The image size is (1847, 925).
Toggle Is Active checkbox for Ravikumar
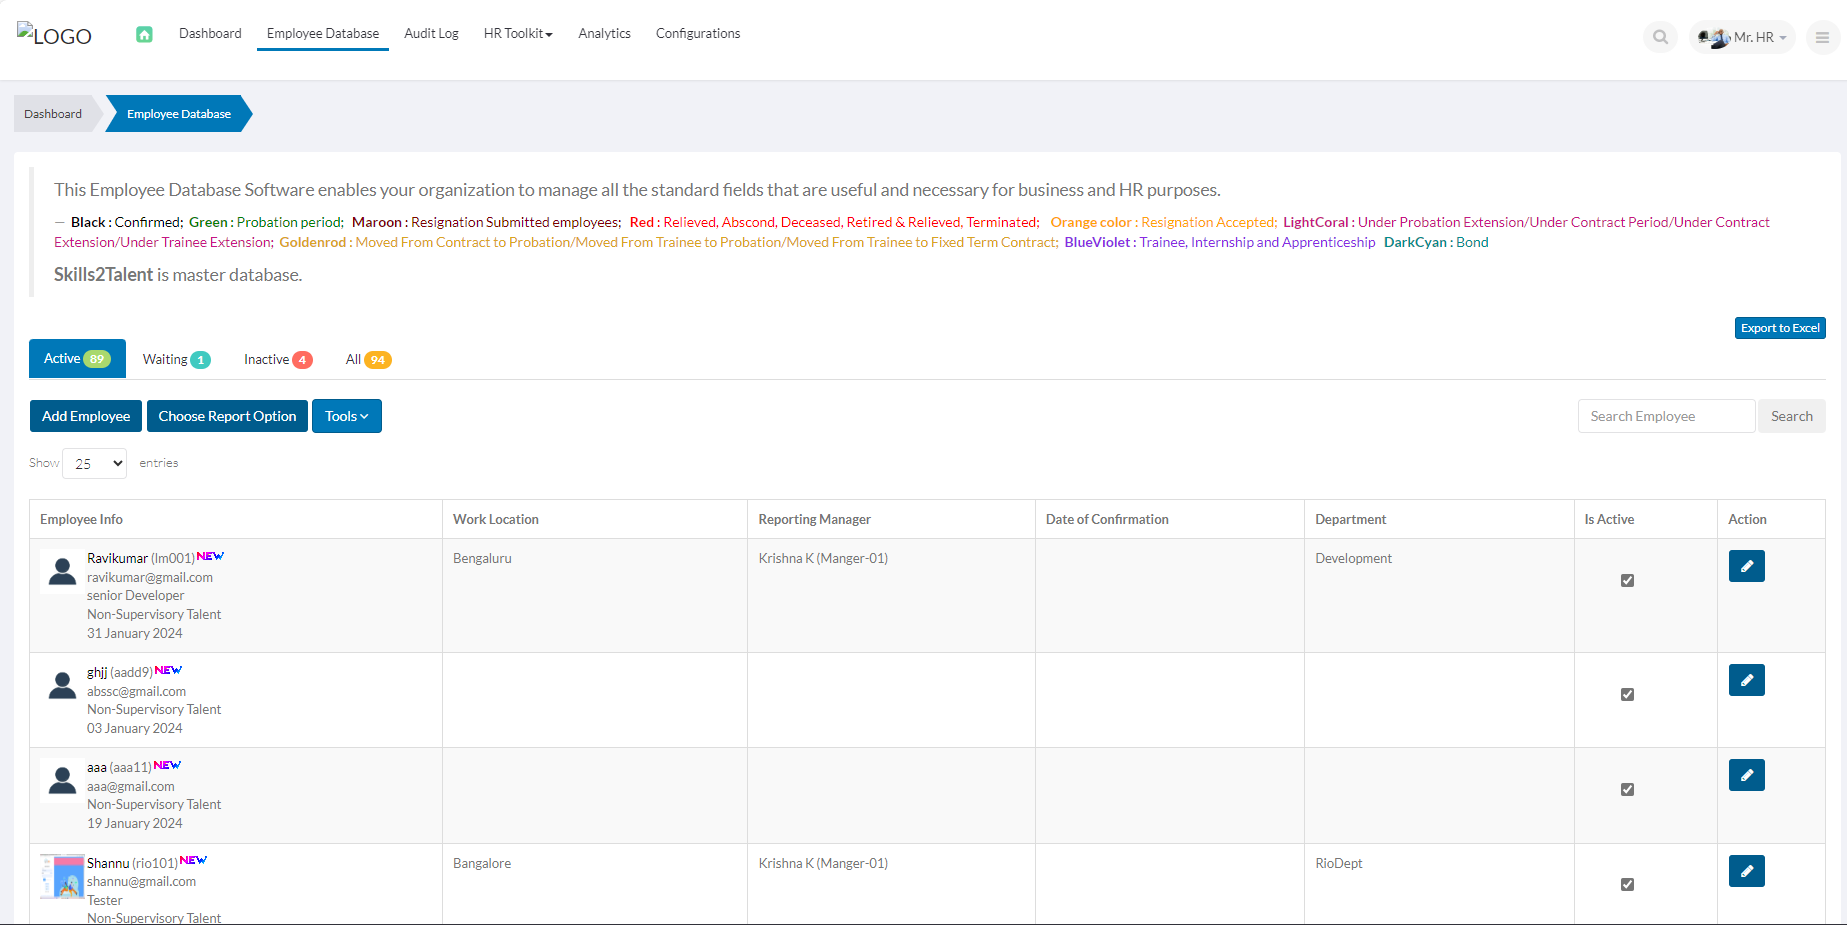(1627, 580)
